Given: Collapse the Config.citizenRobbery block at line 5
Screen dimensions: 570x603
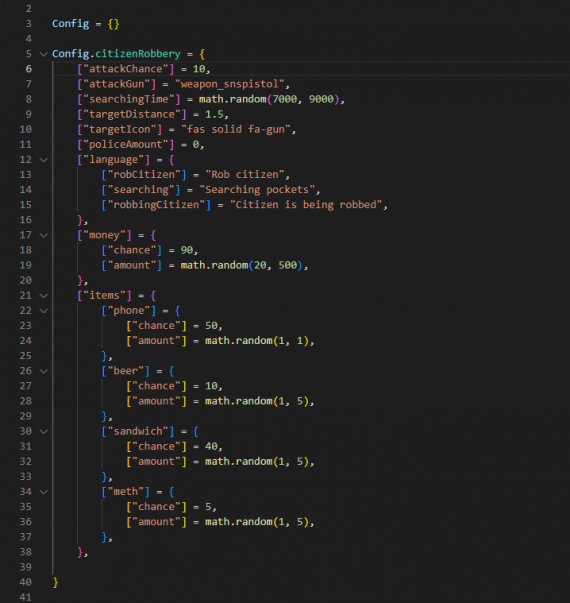Looking at the screenshot, I should pos(44,54).
